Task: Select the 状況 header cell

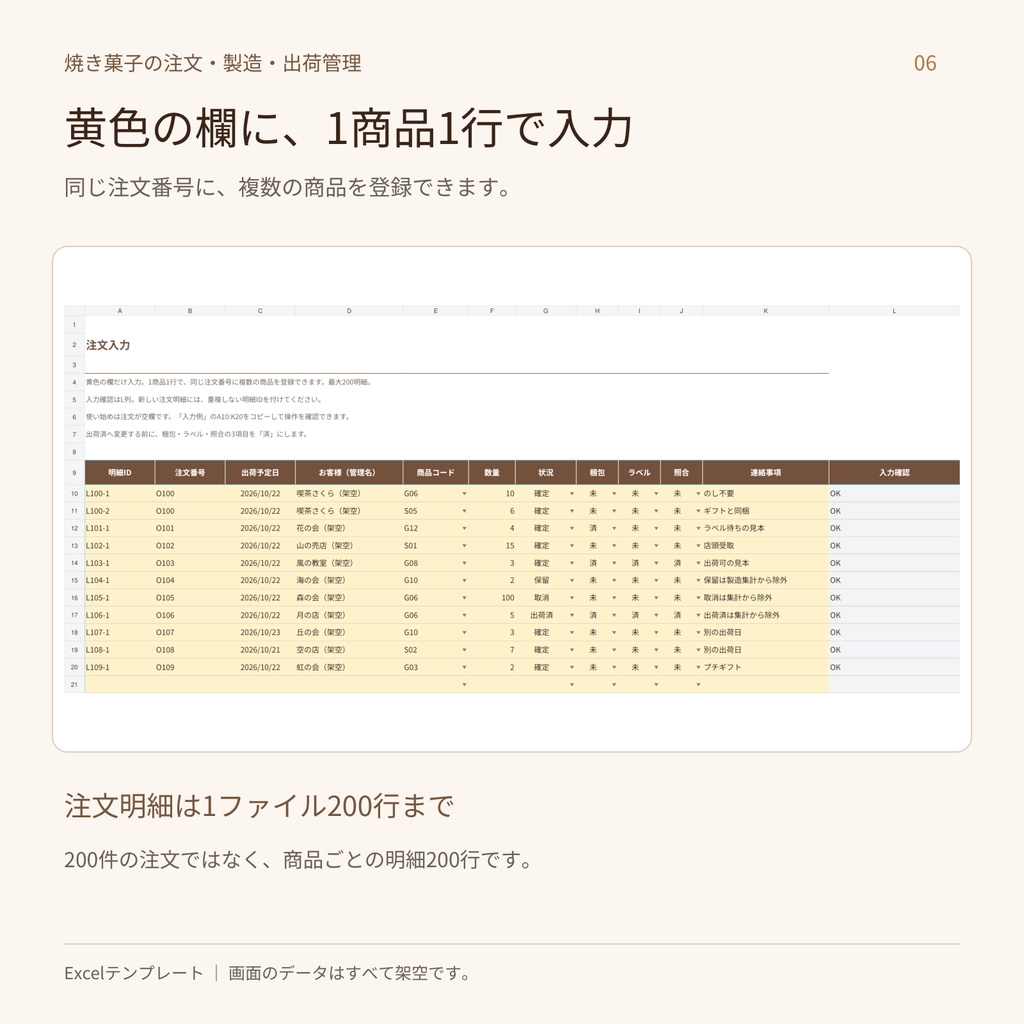Action: point(546,472)
